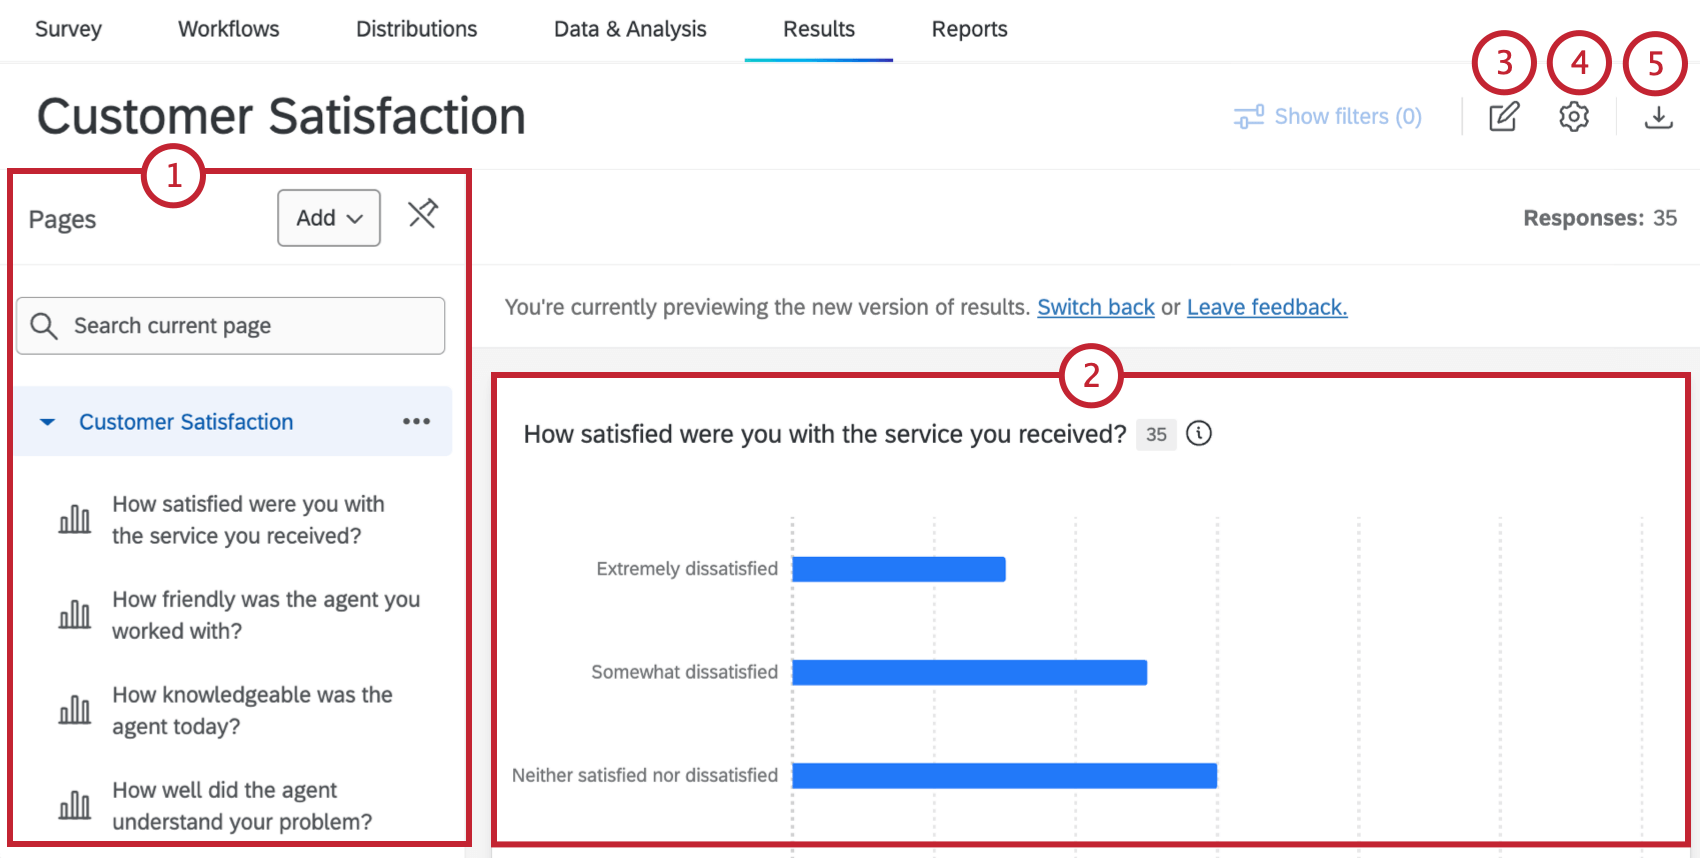Click the Somewhat dissatisfied bar in chart

pyautogui.click(x=969, y=672)
